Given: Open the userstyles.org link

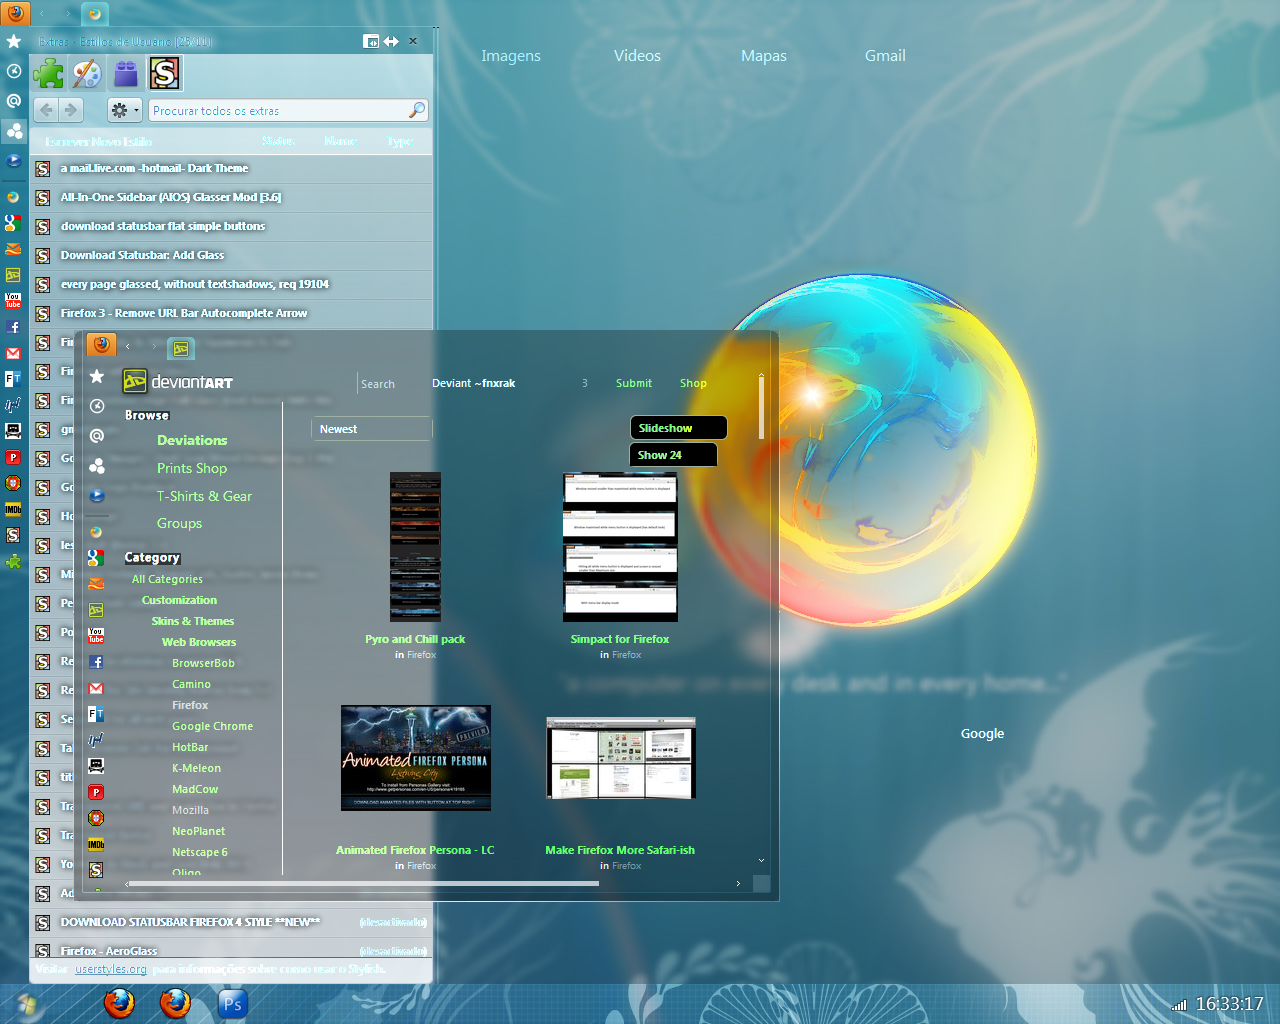Looking at the screenshot, I should 111,969.
